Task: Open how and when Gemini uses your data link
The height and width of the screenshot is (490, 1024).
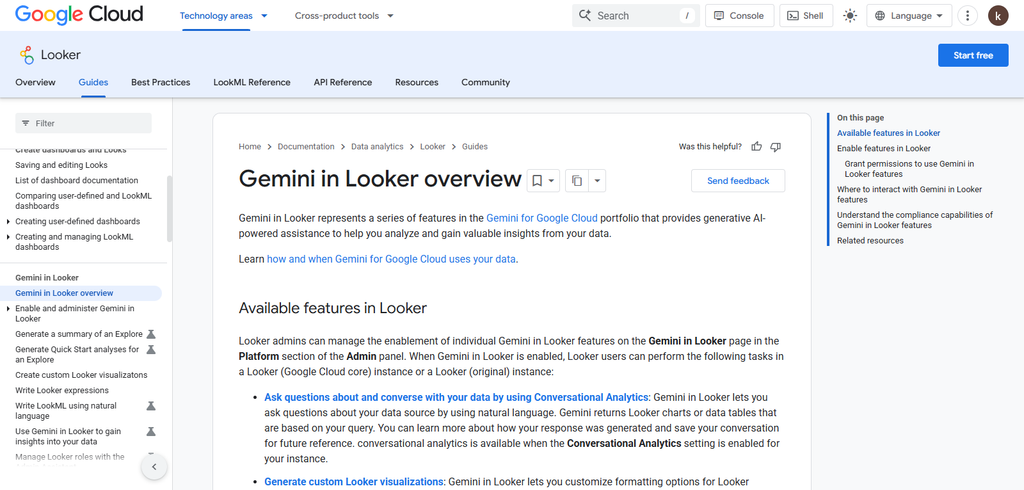Action: click(x=391, y=259)
